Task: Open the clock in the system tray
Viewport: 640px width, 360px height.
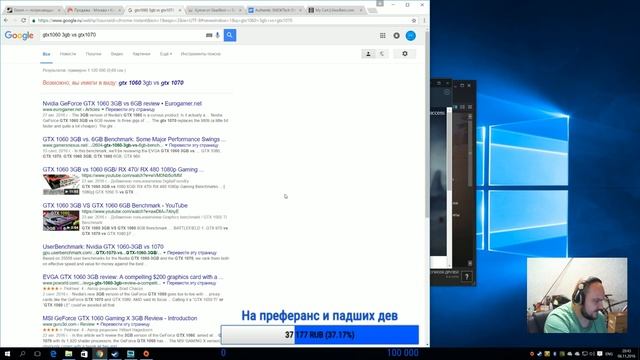Action: [627, 353]
